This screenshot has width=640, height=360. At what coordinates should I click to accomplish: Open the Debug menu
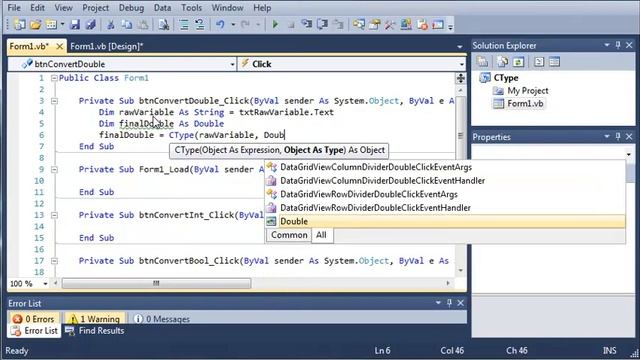pos(131,8)
